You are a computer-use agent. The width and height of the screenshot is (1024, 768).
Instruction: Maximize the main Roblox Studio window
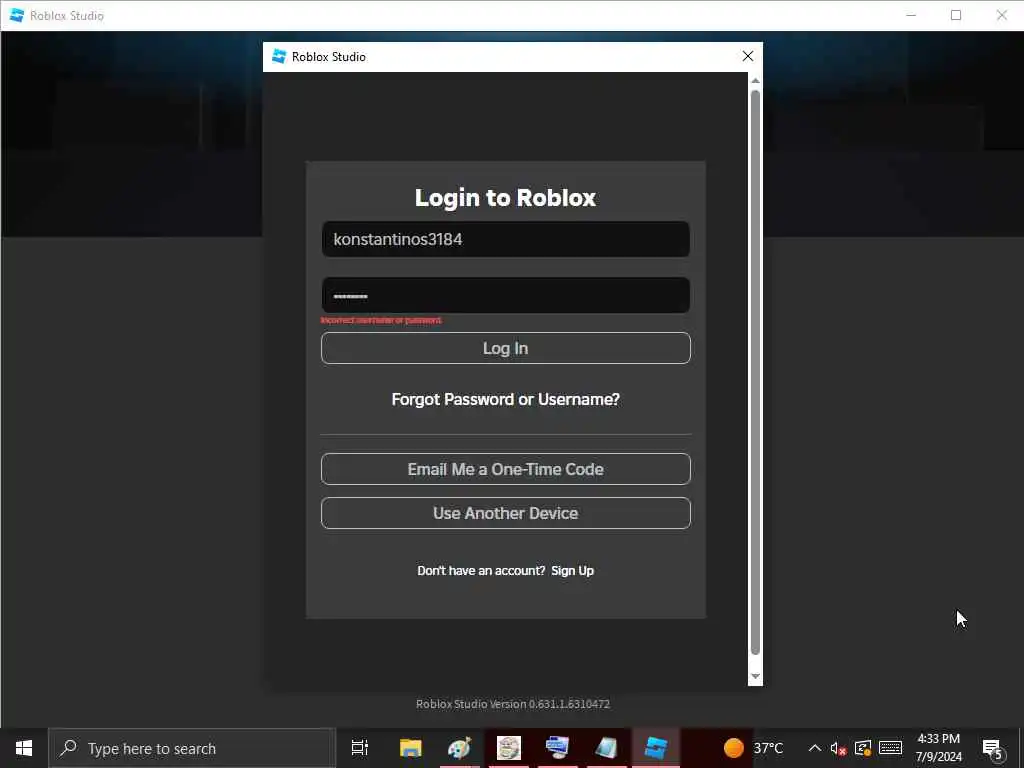point(955,15)
